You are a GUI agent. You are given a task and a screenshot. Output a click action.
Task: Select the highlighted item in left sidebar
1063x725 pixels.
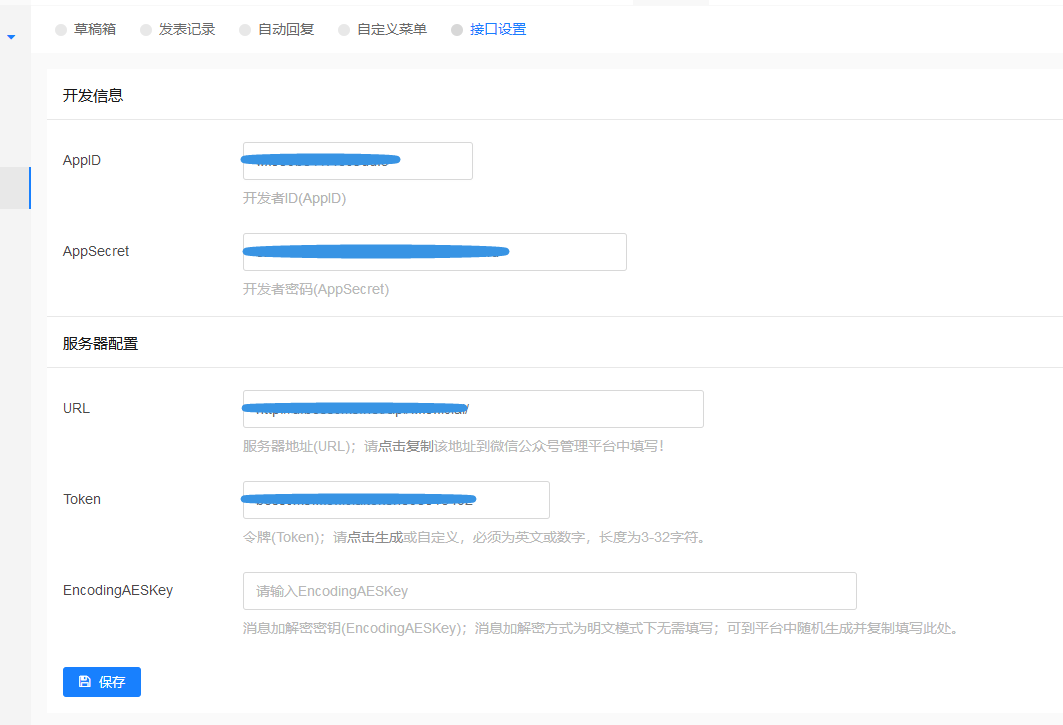[15, 188]
